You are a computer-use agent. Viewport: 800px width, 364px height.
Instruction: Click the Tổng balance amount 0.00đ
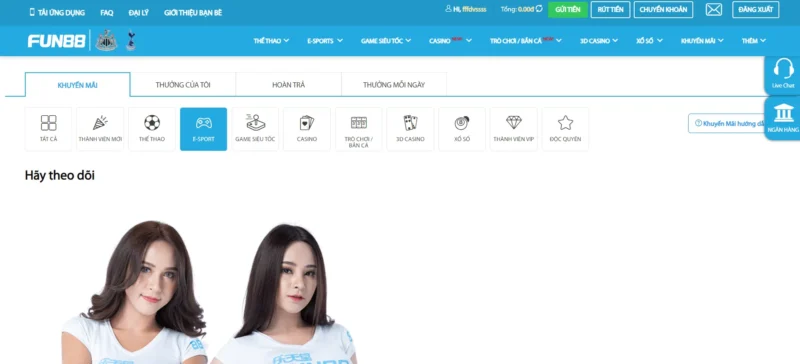pyautogui.click(x=526, y=9)
